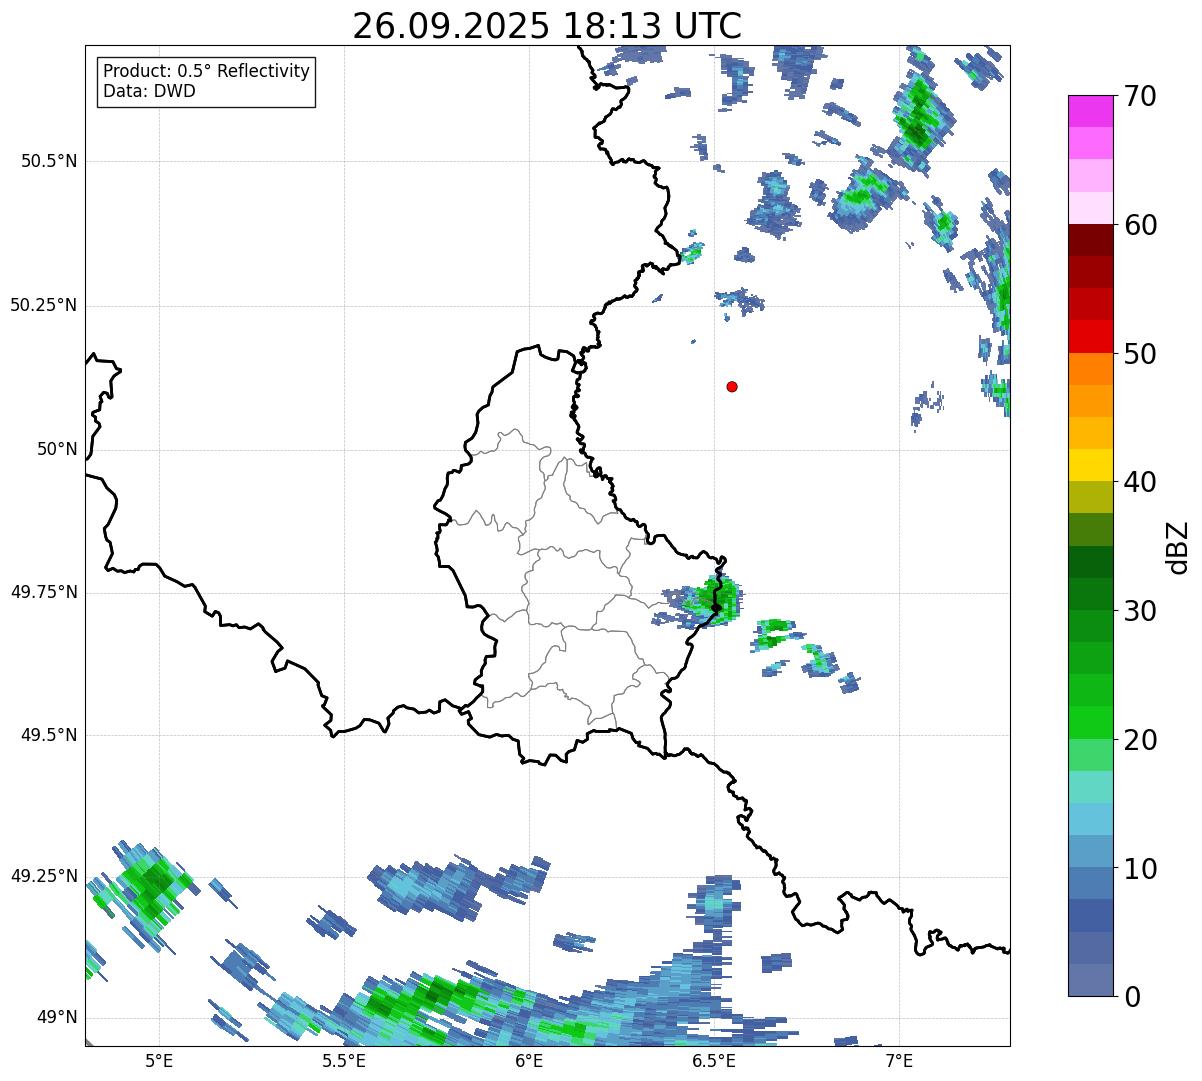Click the red station marker dot
Viewport: 1202px width, 1081px height.
732,386
